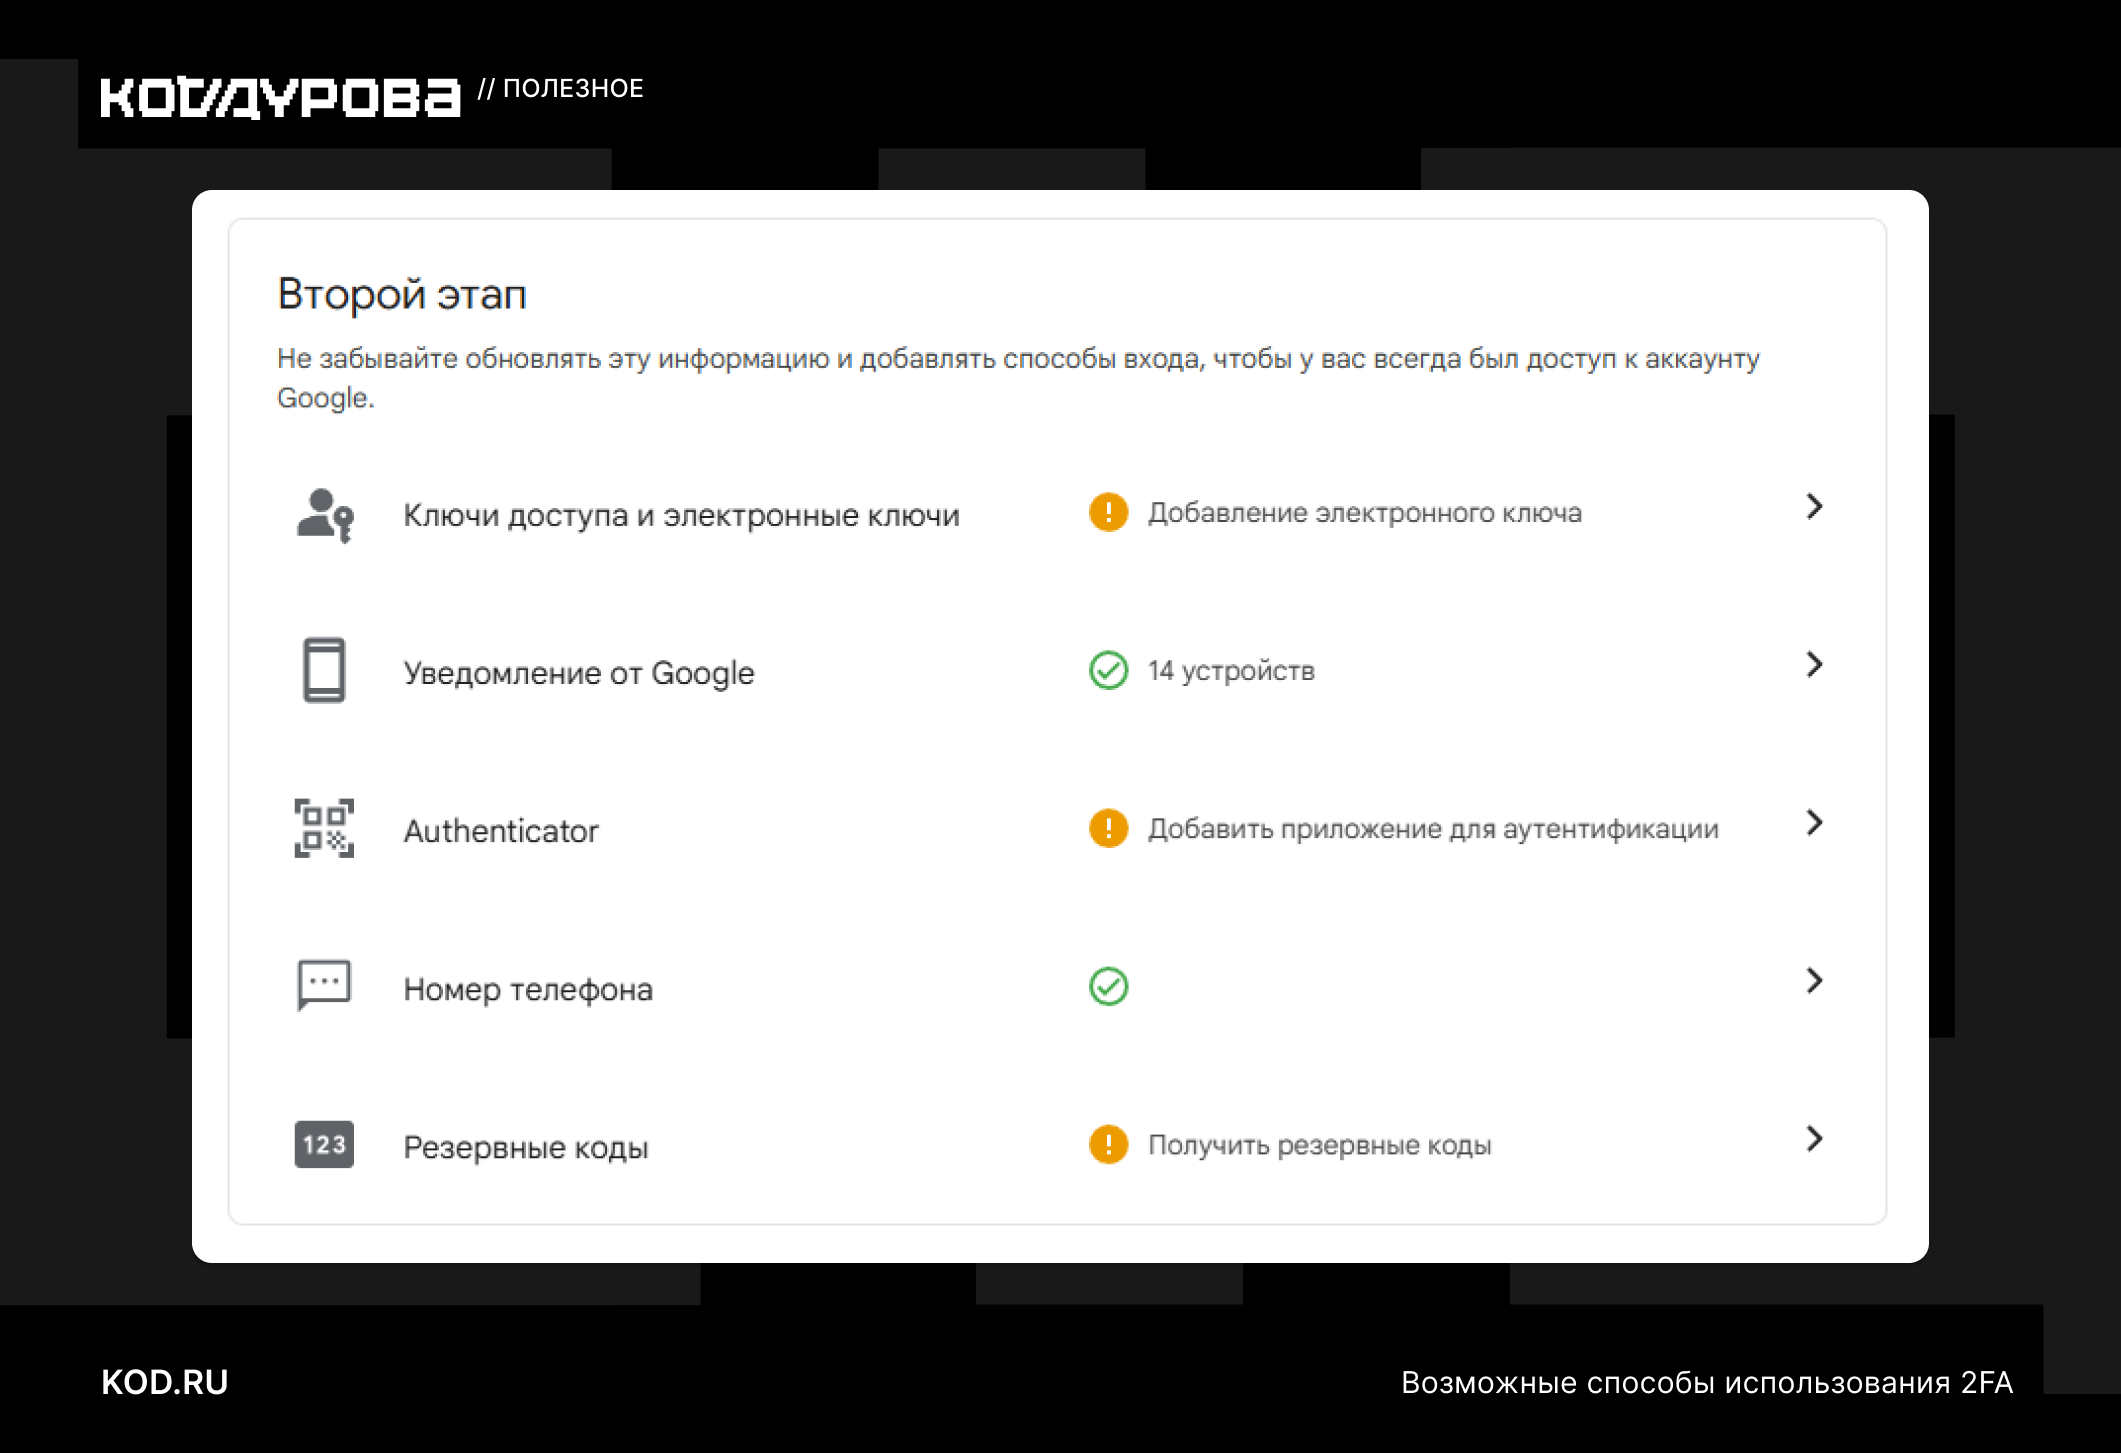This screenshot has width=2121, height=1453.
Task: Expand the Authenticator row chevron
Action: point(1814,822)
